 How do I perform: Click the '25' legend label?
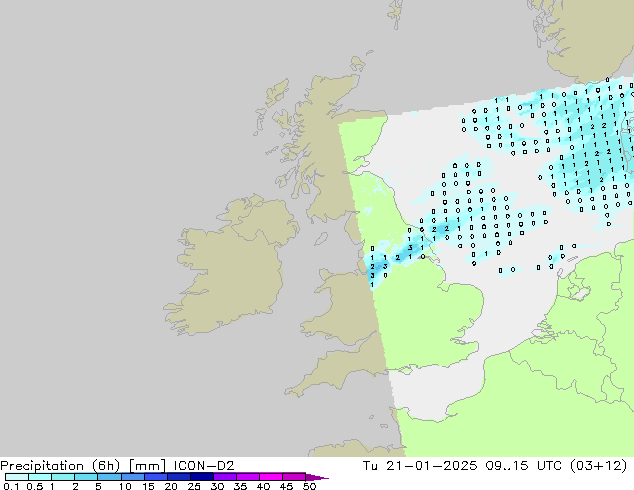(x=194, y=486)
